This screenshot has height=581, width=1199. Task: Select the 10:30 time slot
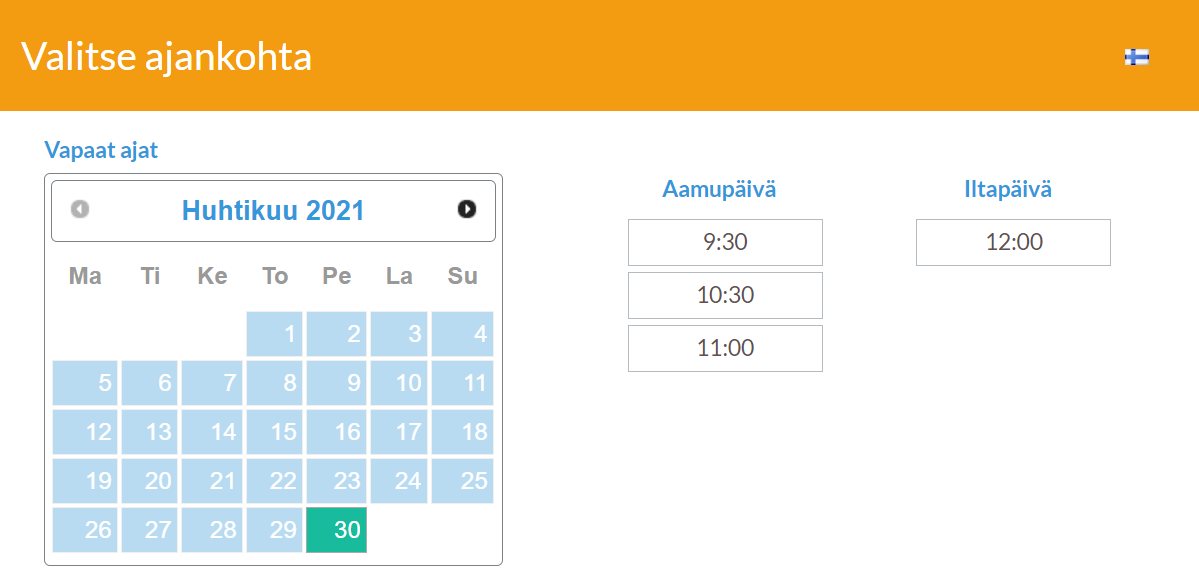(725, 295)
